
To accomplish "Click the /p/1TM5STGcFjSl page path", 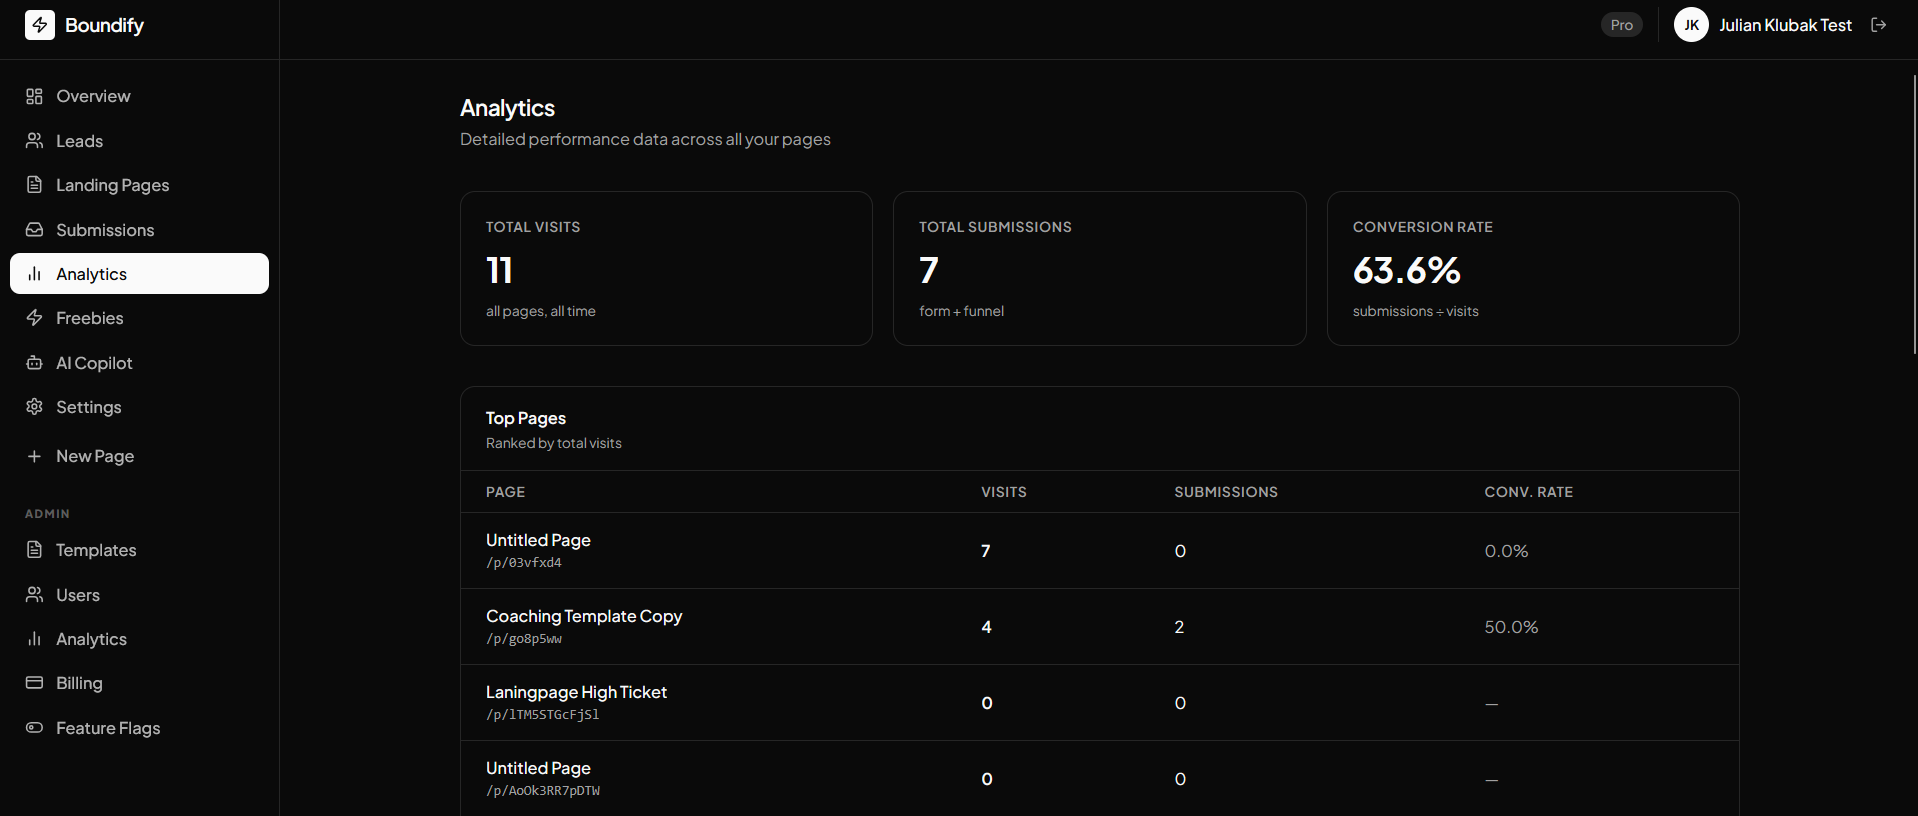I will (543, 715).
